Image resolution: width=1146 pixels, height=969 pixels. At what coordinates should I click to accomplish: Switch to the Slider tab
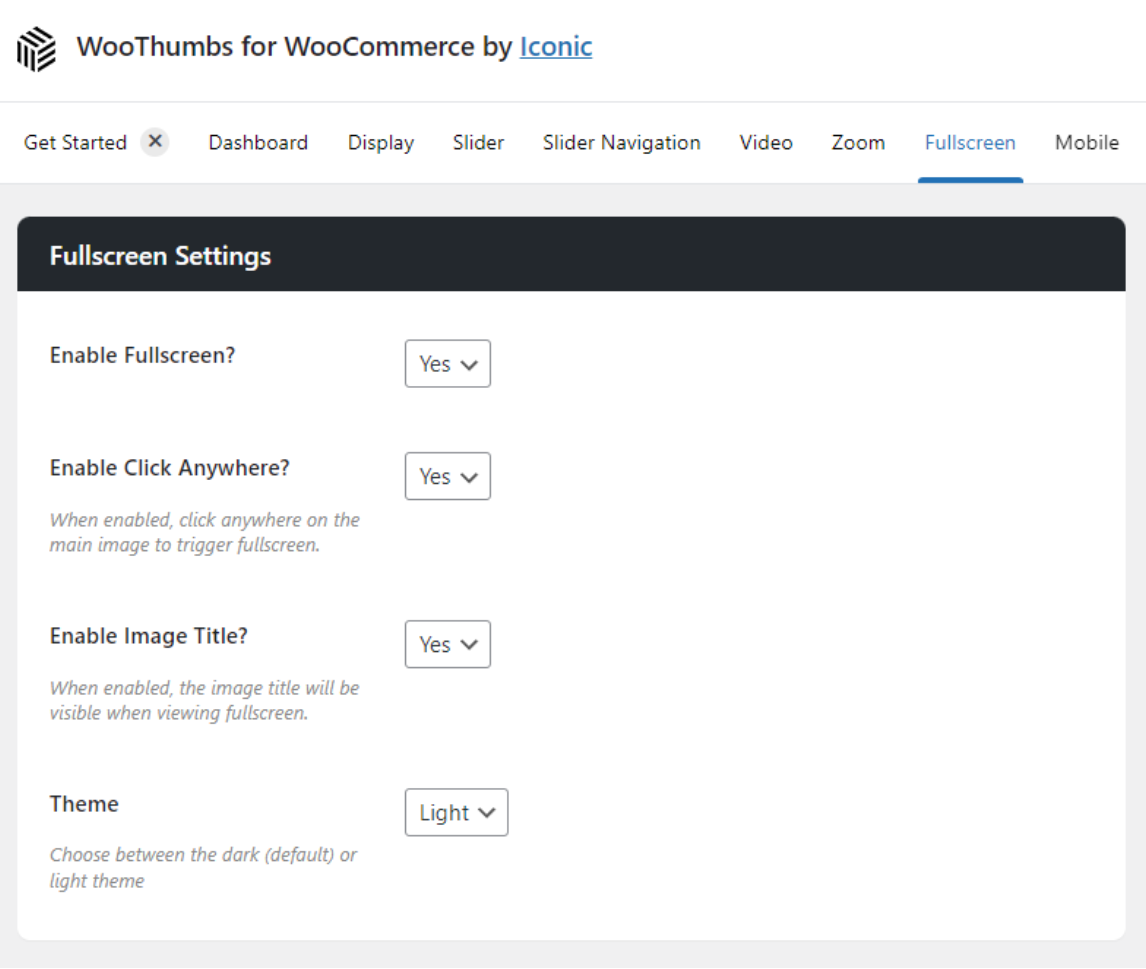(478, 142)
